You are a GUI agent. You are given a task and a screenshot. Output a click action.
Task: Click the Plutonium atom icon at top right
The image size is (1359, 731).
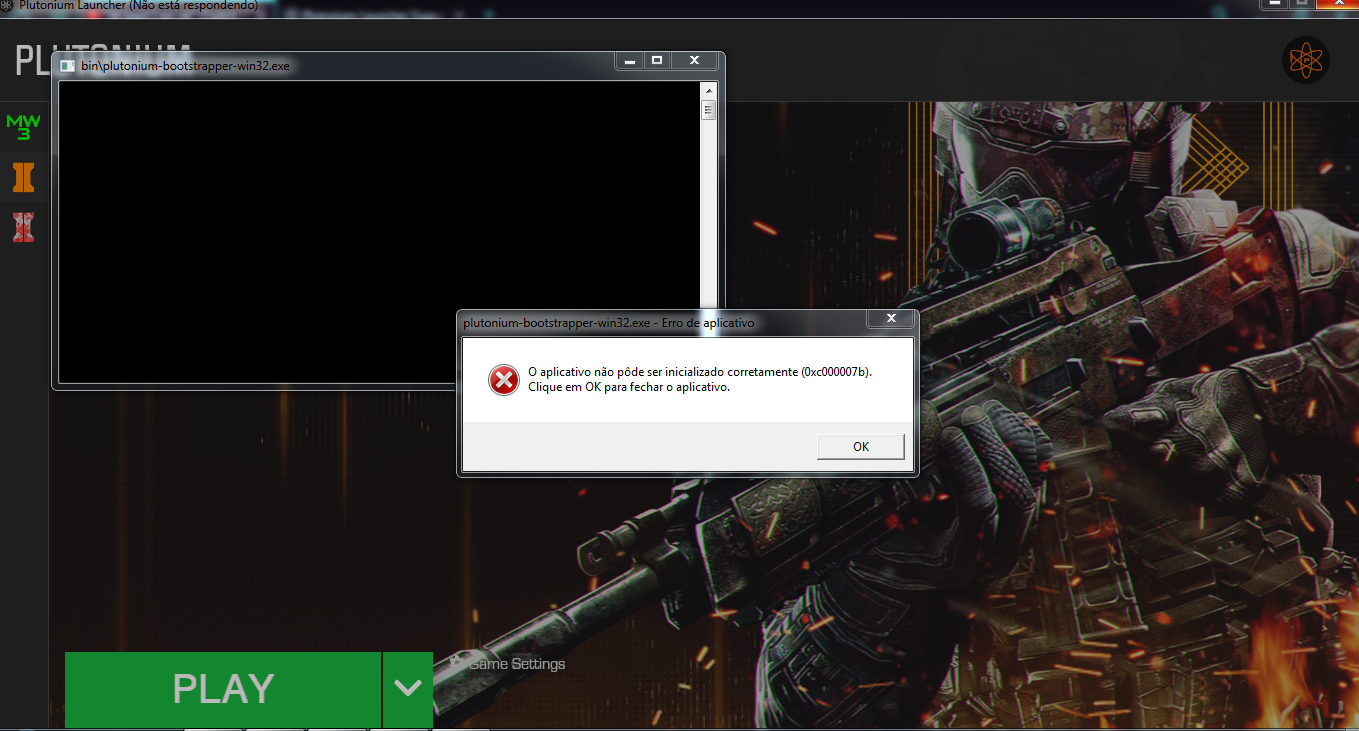click(x=1305, y=61)
